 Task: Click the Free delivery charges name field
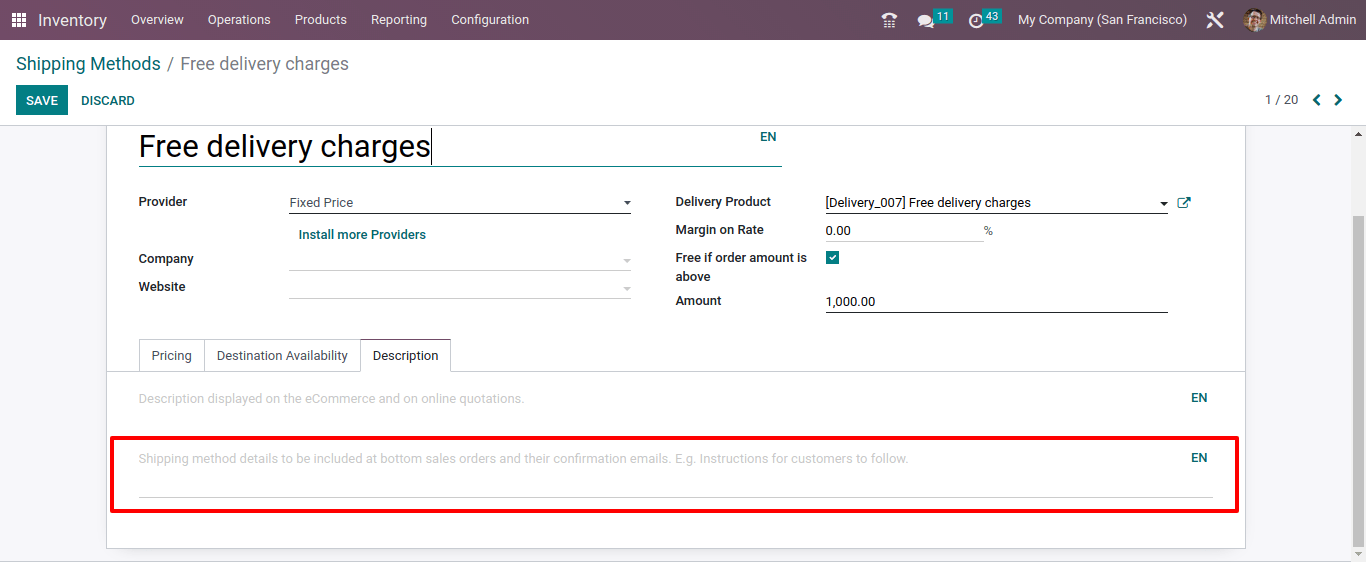(460, 147)
